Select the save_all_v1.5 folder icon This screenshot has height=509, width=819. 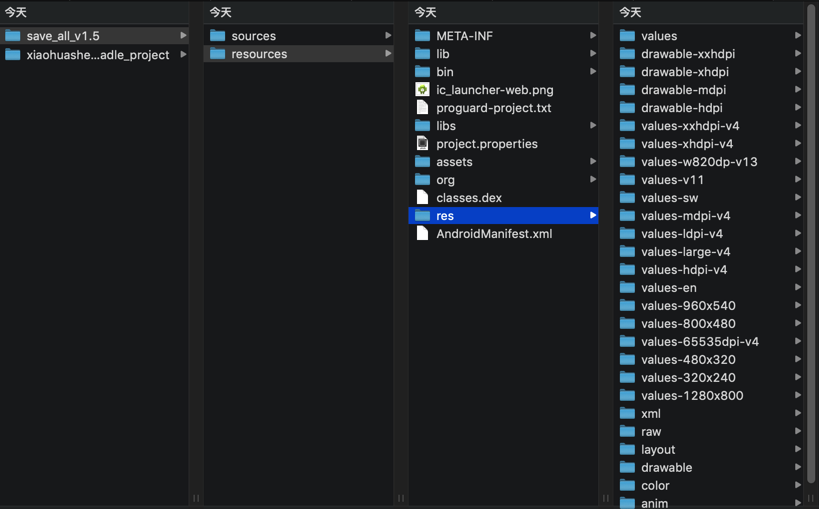coord(13,36)
